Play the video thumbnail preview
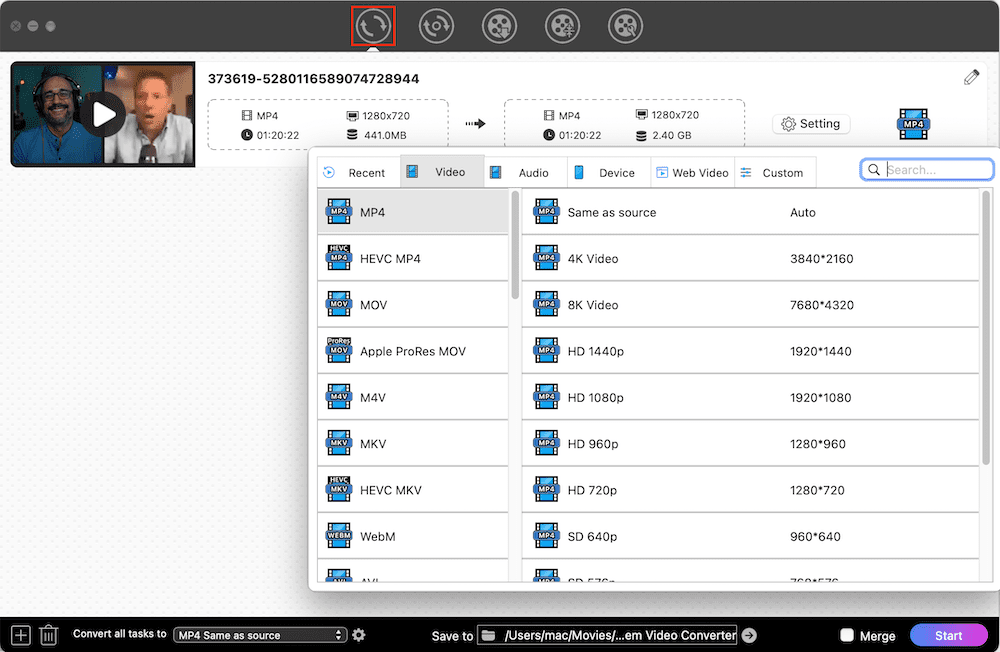This screenshot has height=652, width=1000. coord(103,114)
